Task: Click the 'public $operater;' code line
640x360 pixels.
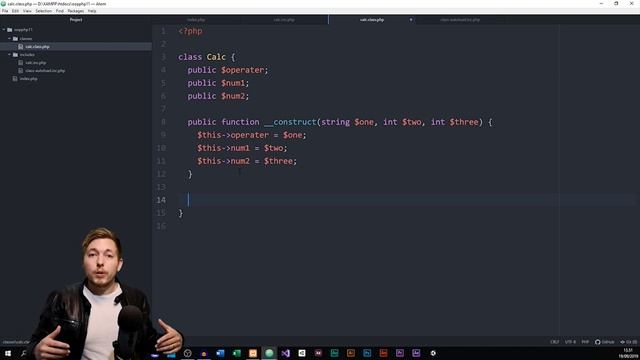Action: tap(228, 70)
